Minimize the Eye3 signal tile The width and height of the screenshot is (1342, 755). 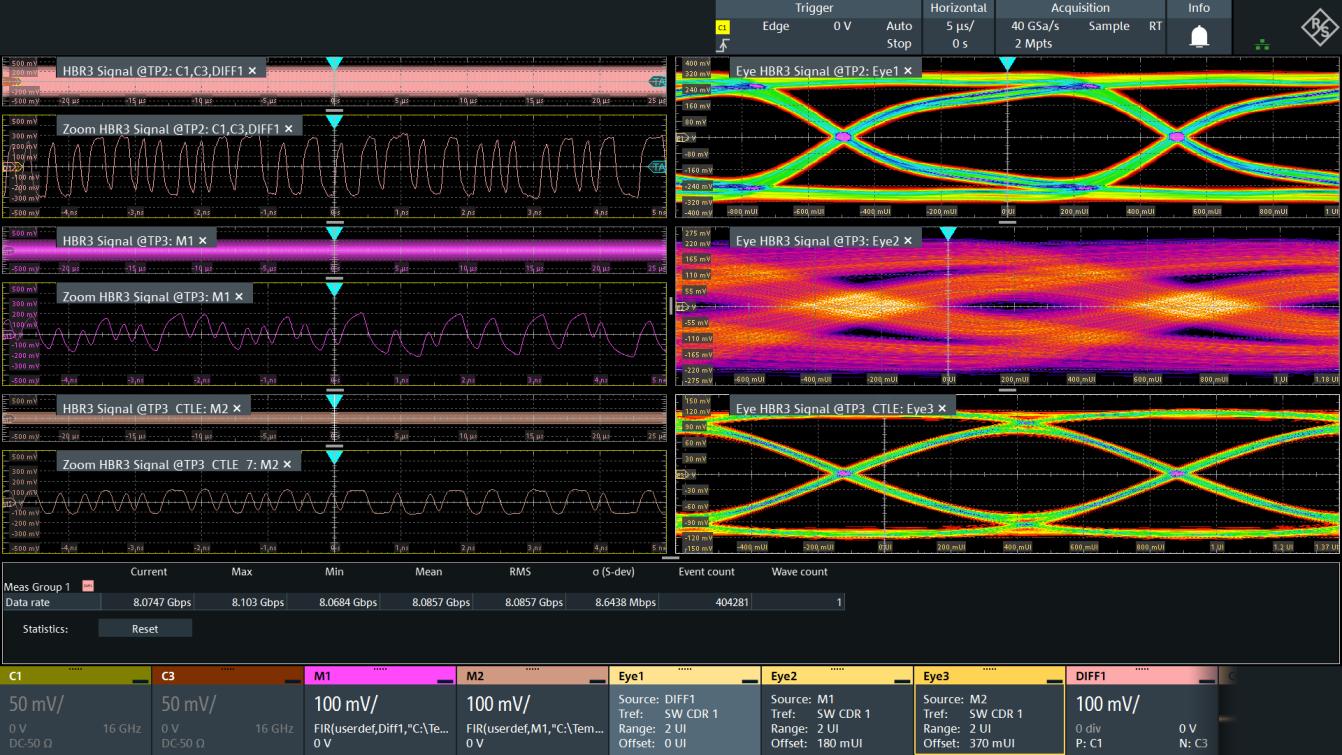pyautogui.click(x=1053, y=679)
